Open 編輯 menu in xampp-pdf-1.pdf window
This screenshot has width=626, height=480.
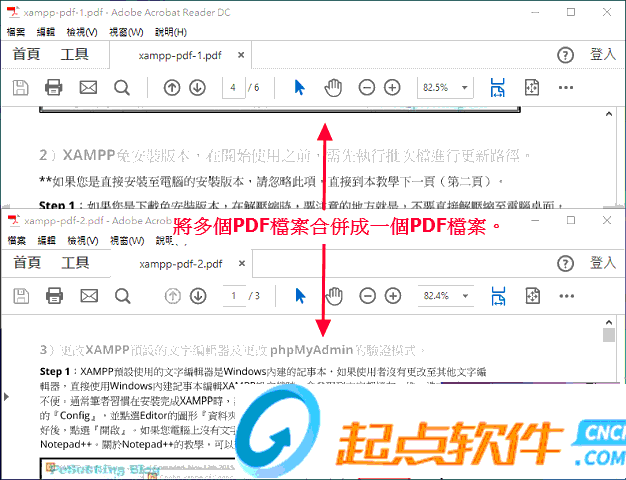(46, 32)
